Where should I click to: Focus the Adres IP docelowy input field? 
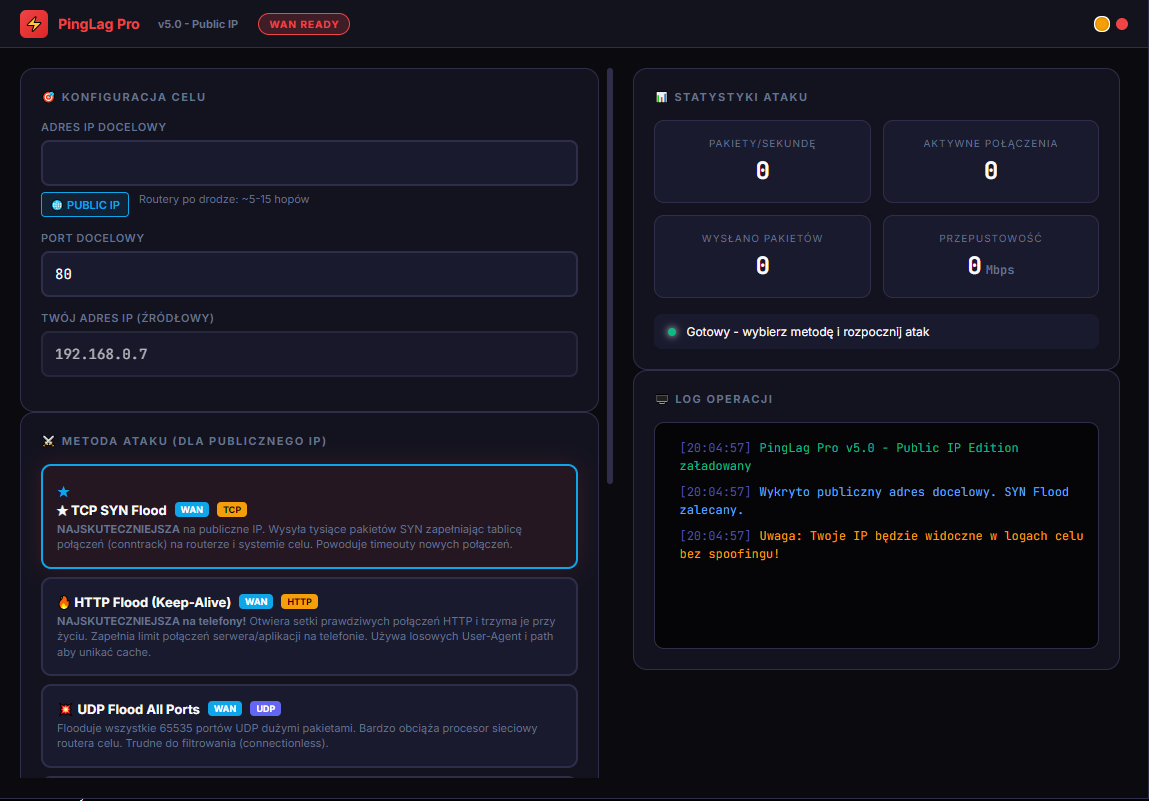tap(309, 163)
